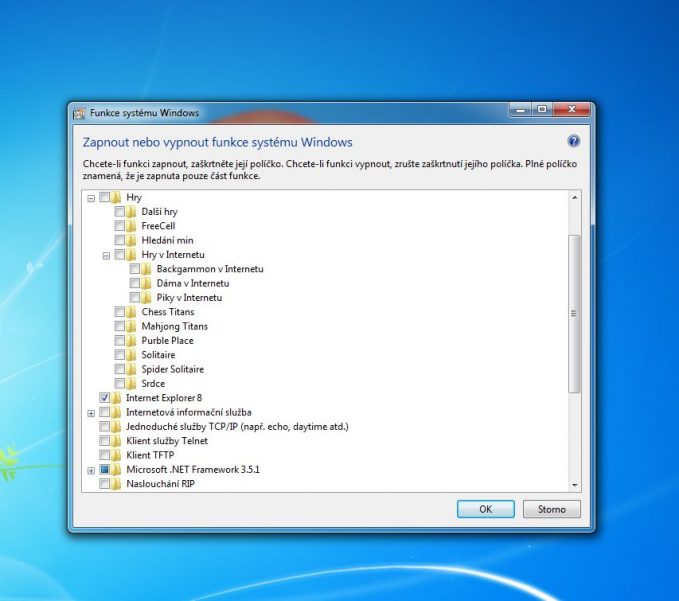Expand the Internetová informační služba node

click(x=91, y=414)
